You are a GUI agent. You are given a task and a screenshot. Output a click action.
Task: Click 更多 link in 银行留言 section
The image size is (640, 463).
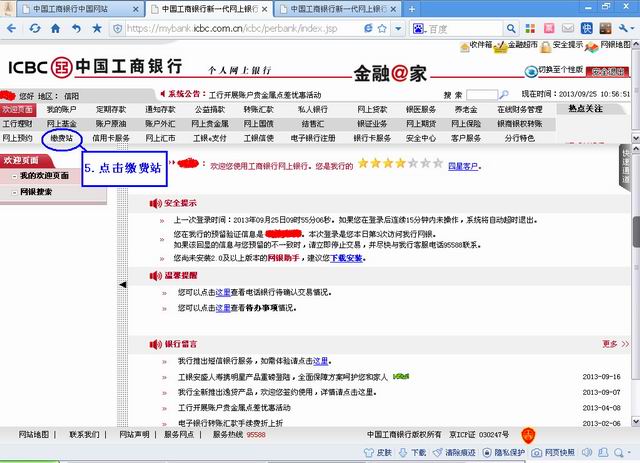(610, 343)
